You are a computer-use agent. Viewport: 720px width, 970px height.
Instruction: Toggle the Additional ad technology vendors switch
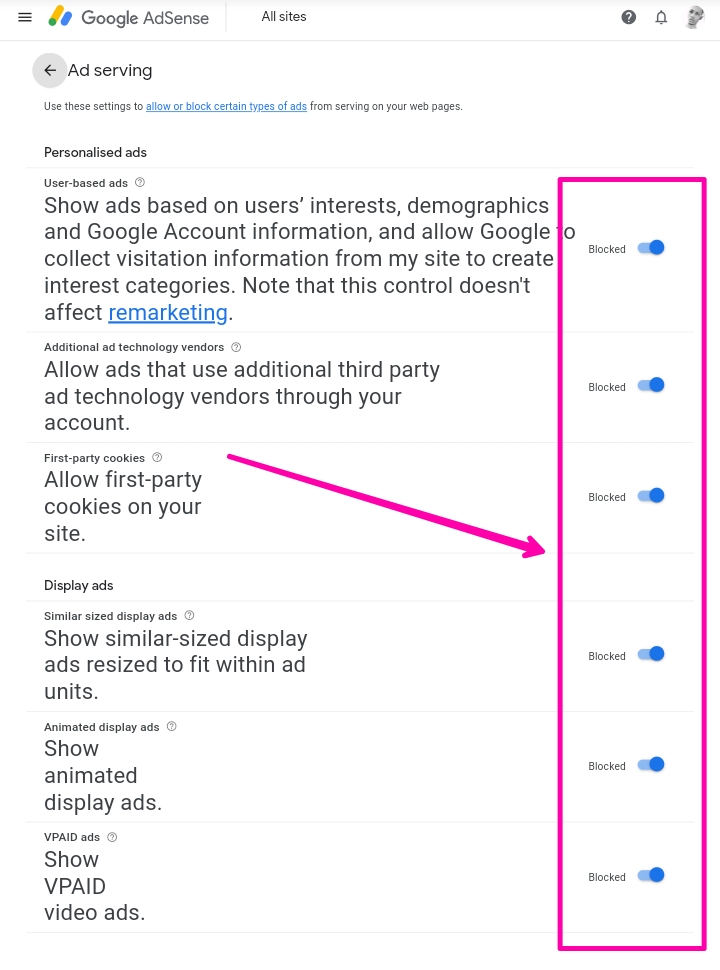(651, 385)
